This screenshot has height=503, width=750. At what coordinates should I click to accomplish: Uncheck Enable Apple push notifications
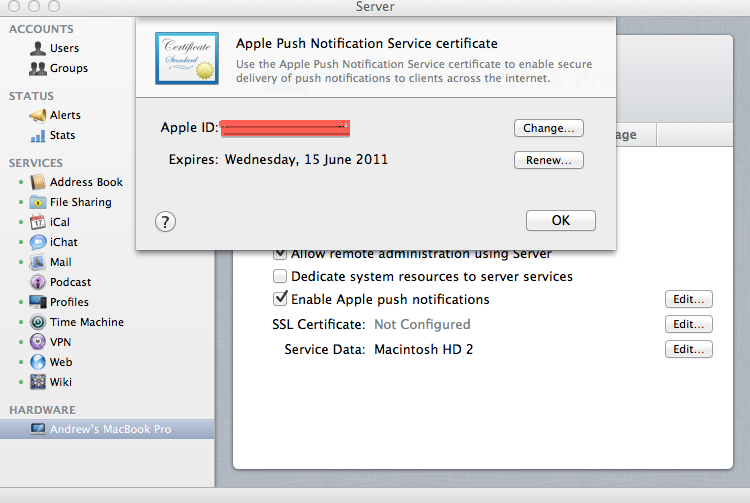coord(280,299)
